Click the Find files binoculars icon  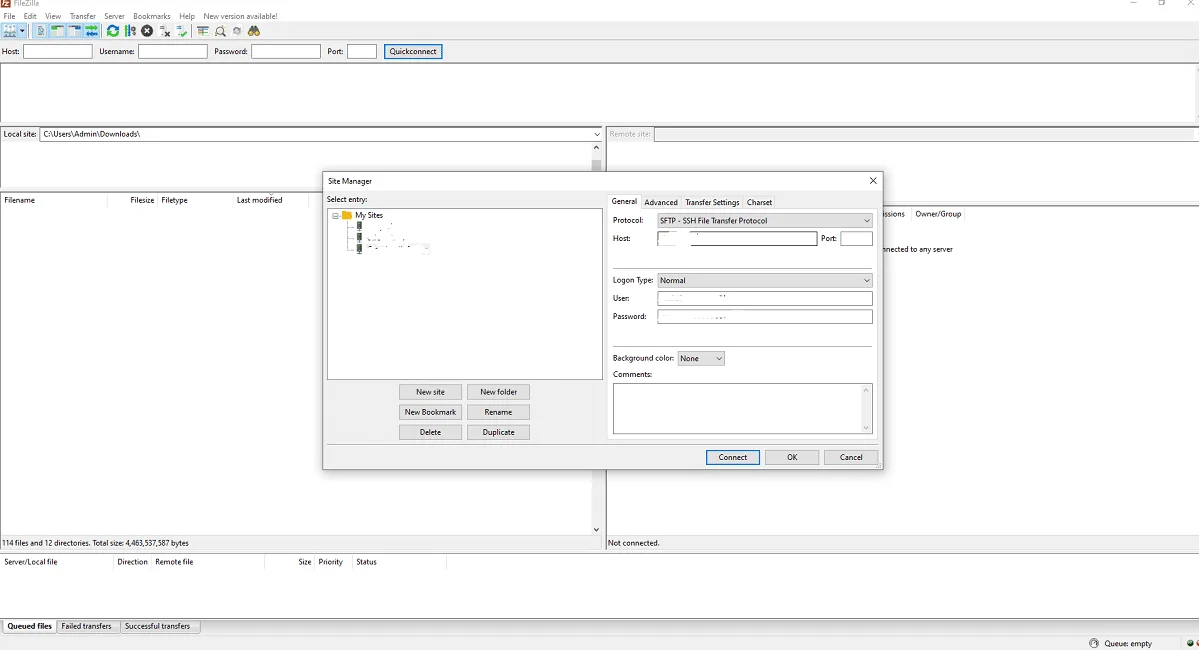pos(253,31)
